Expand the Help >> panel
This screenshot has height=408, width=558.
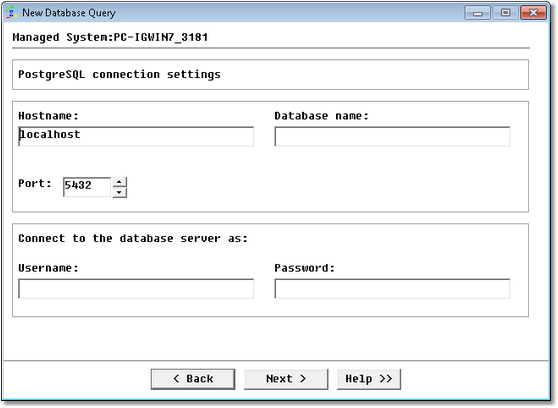[369, 379]
